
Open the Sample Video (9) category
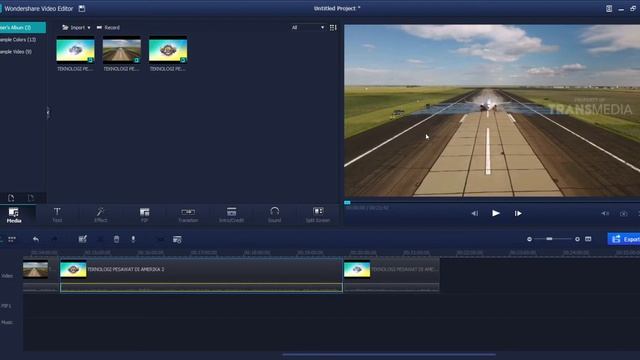pyautogui.click(x=16, y=52)
